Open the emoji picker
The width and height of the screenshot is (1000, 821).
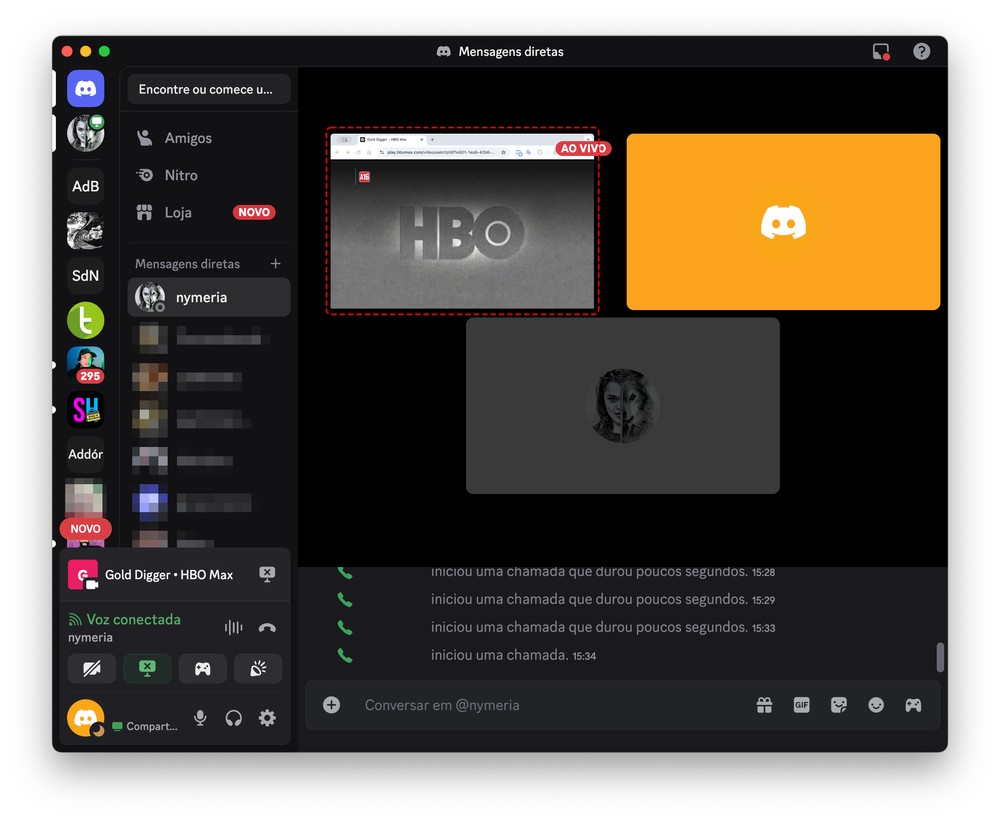tap(876, 705)
